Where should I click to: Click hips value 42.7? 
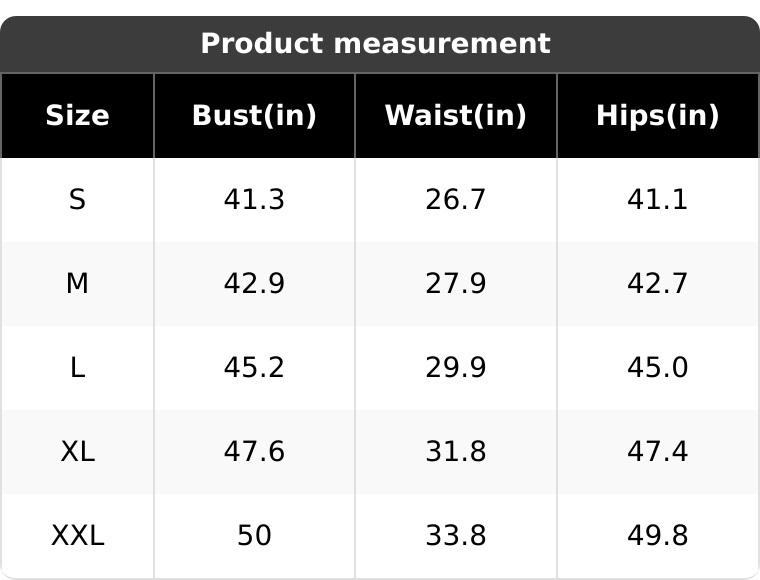coord(657,284)
